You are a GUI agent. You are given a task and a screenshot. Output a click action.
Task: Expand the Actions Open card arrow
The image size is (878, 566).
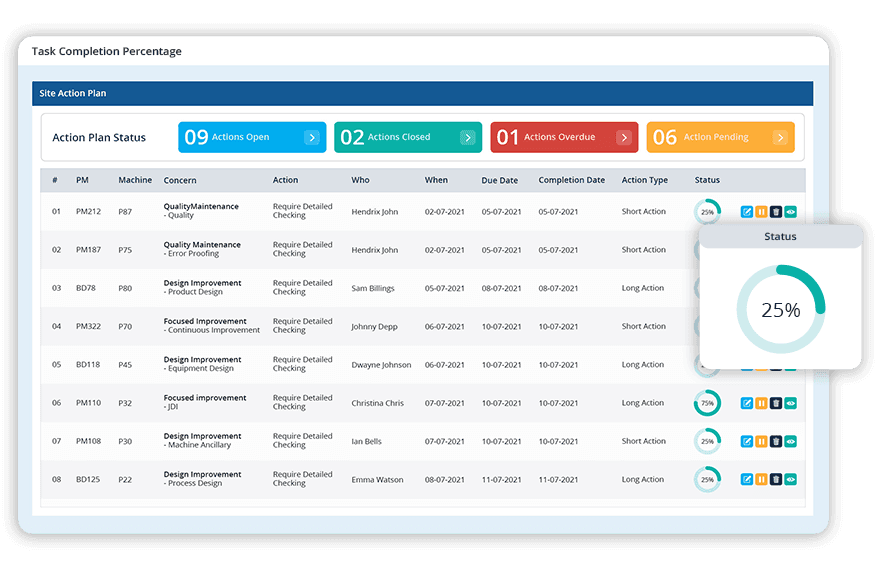312,137
